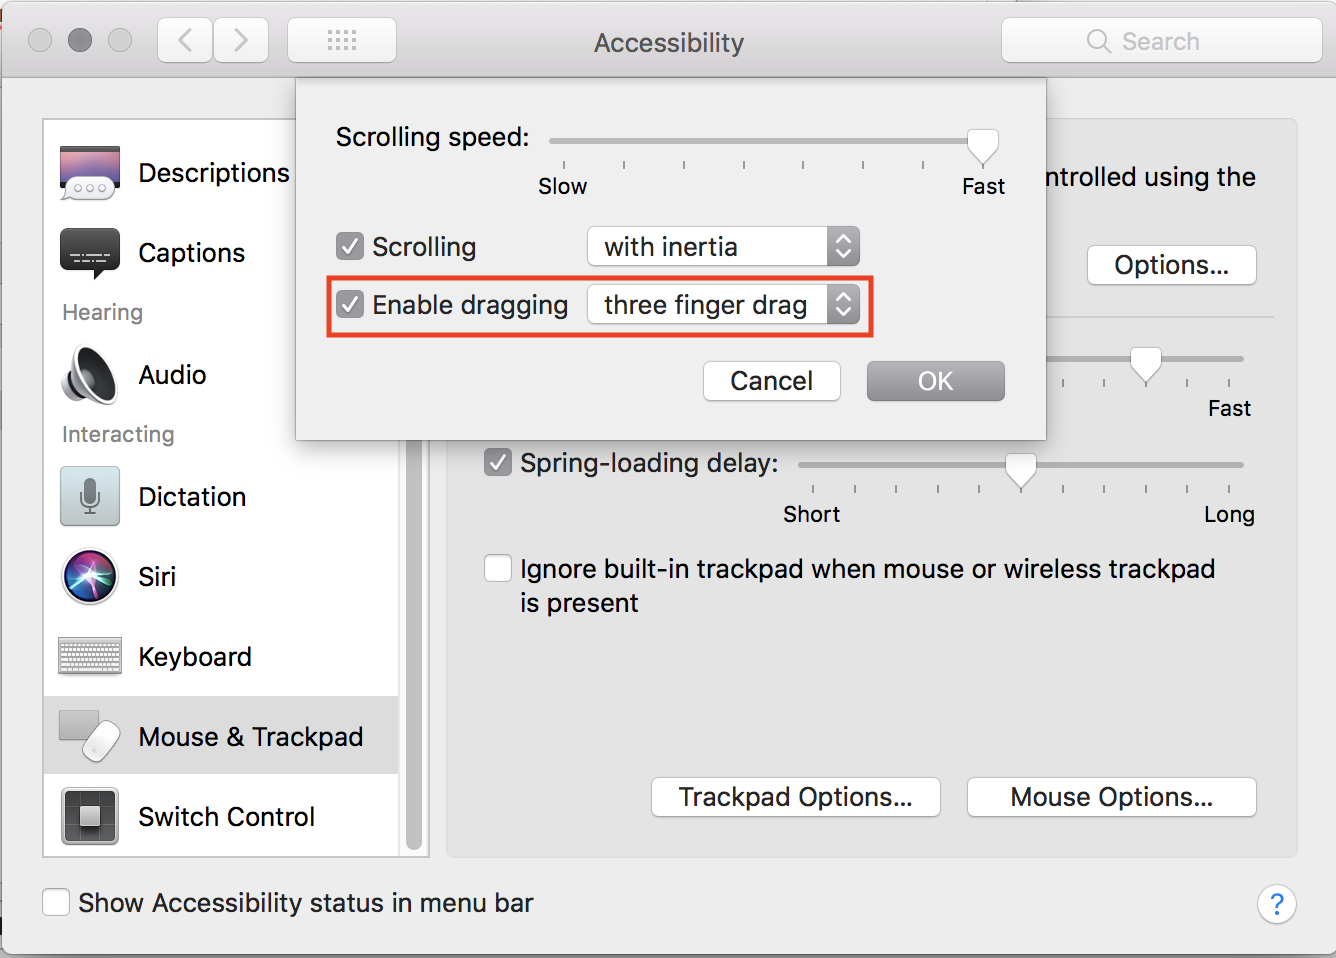Select Mouse & Trackpad in the sidebar

pos(221,736)
